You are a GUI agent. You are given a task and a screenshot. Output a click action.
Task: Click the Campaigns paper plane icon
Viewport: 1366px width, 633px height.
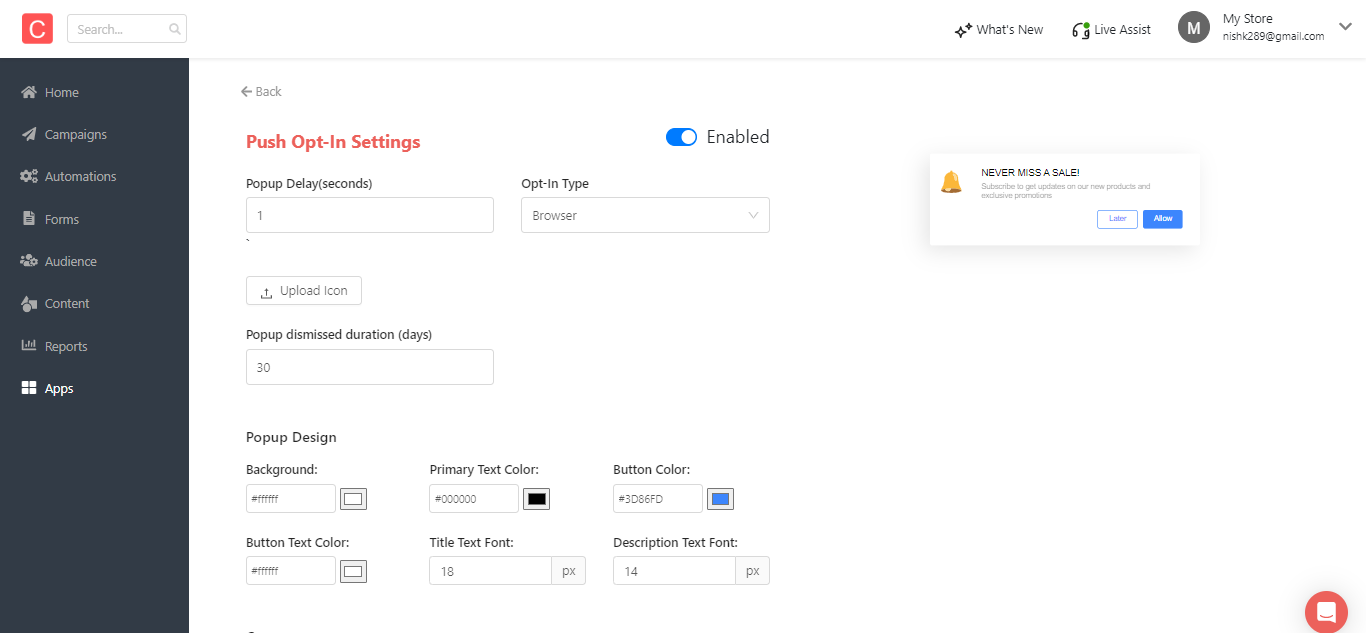click(29, 134)
